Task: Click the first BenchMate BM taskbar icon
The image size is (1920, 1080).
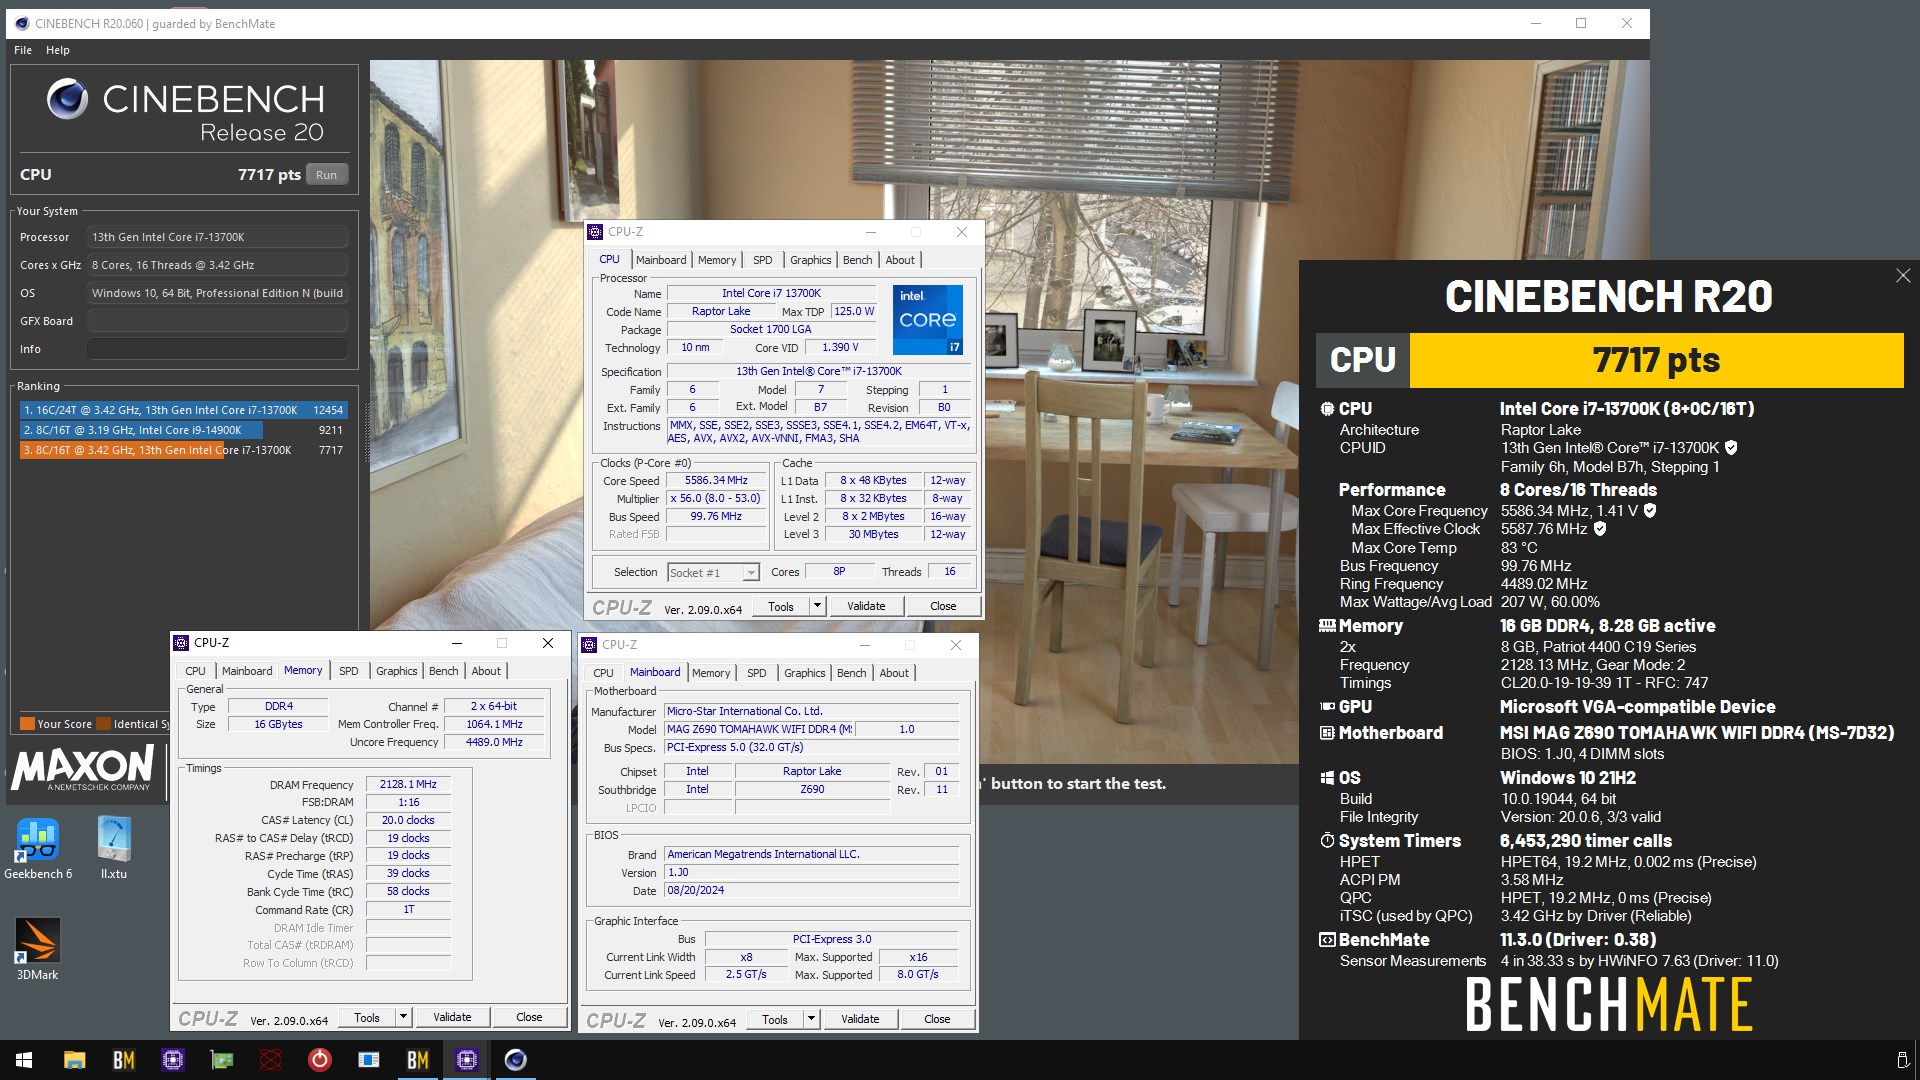Action: coord(123,1060)
